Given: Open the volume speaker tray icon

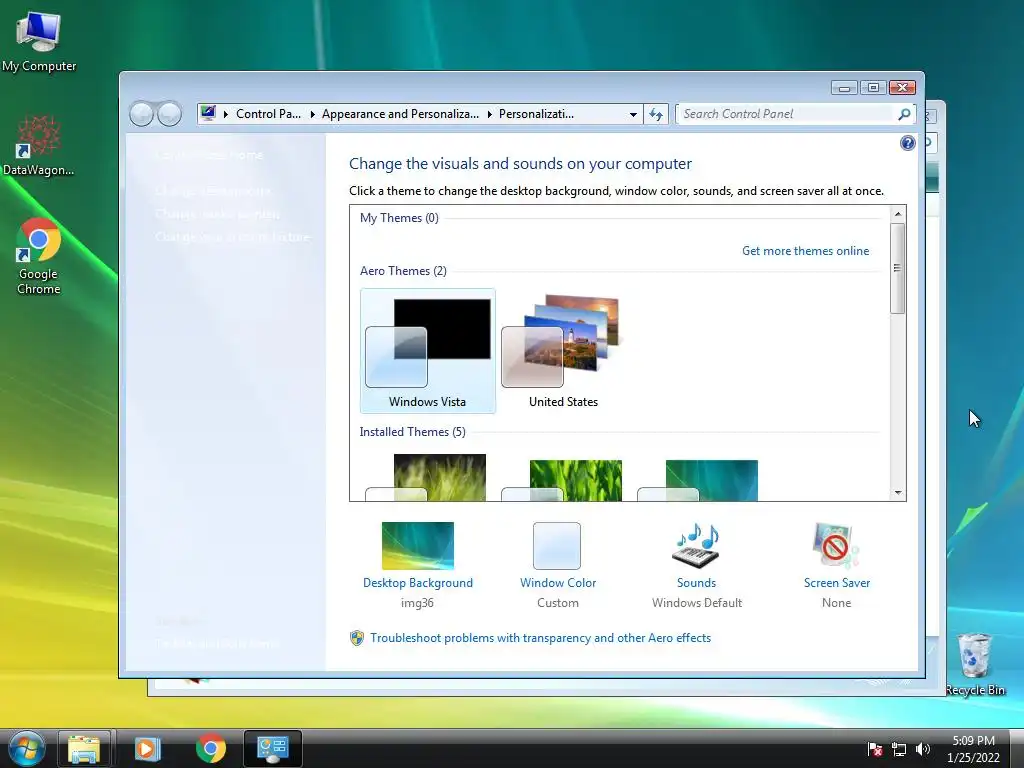Looking at the screenshot, I should (x=923, y=749).
